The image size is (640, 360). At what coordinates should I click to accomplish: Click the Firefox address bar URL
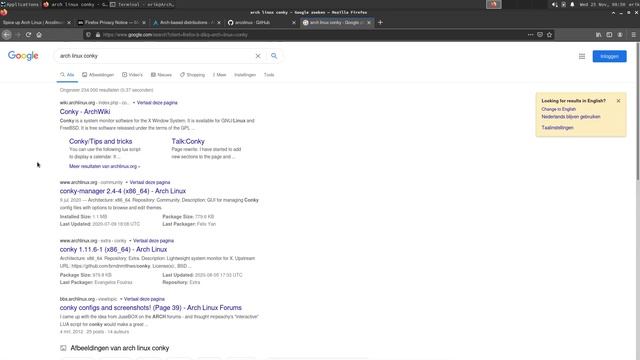[176, 35]
